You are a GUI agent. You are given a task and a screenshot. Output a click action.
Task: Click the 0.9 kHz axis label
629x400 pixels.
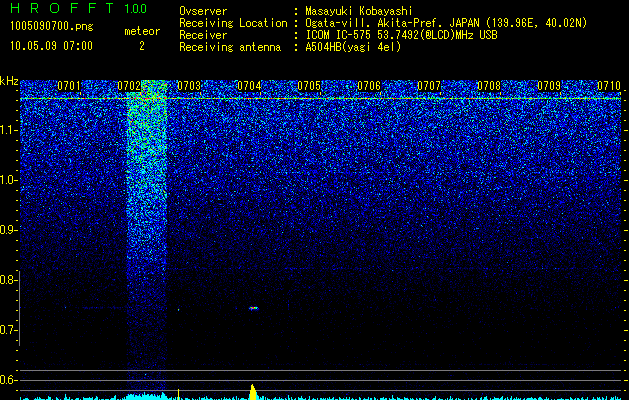[x=7, y=230]
